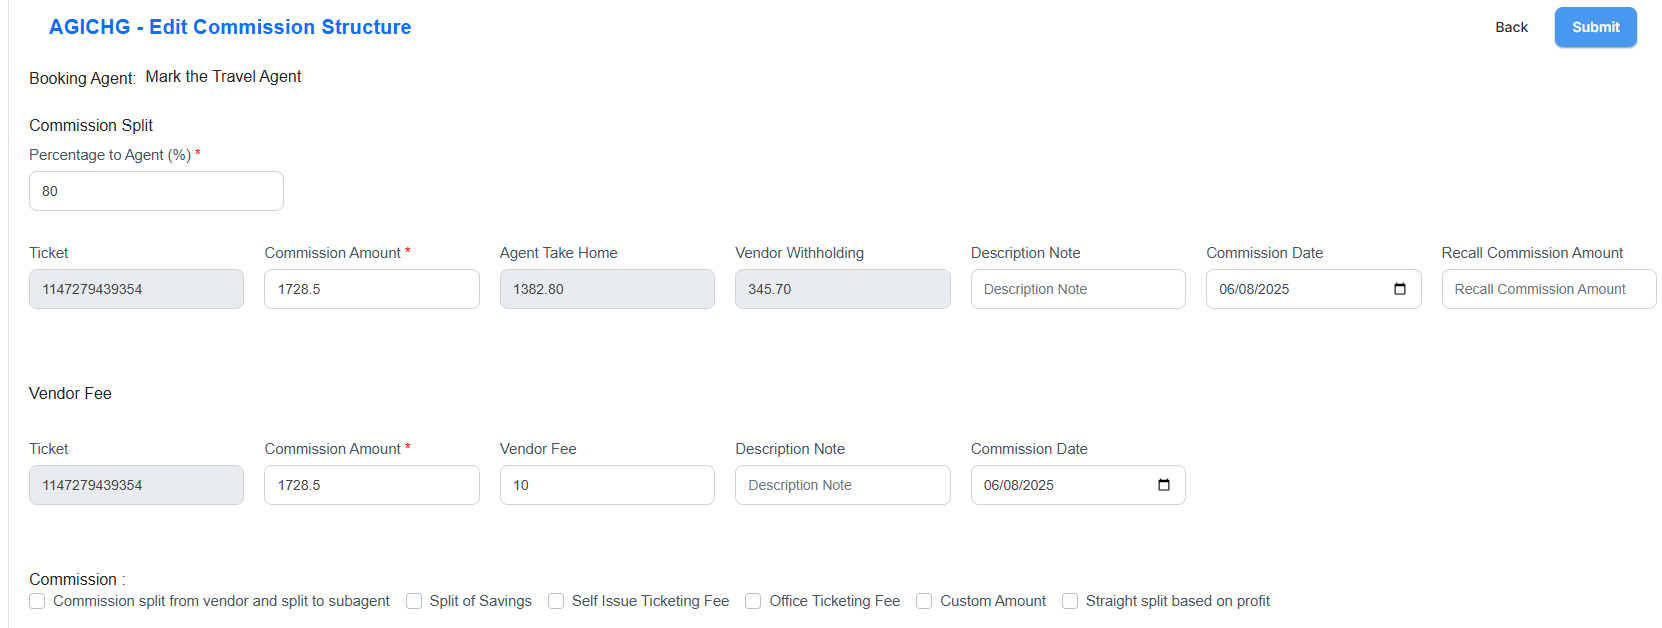Open calendar picker in Vendor Fee date field
The height and width of the screenshot is (628, 1662).
pyautogui.click(x=1163, y=485)
